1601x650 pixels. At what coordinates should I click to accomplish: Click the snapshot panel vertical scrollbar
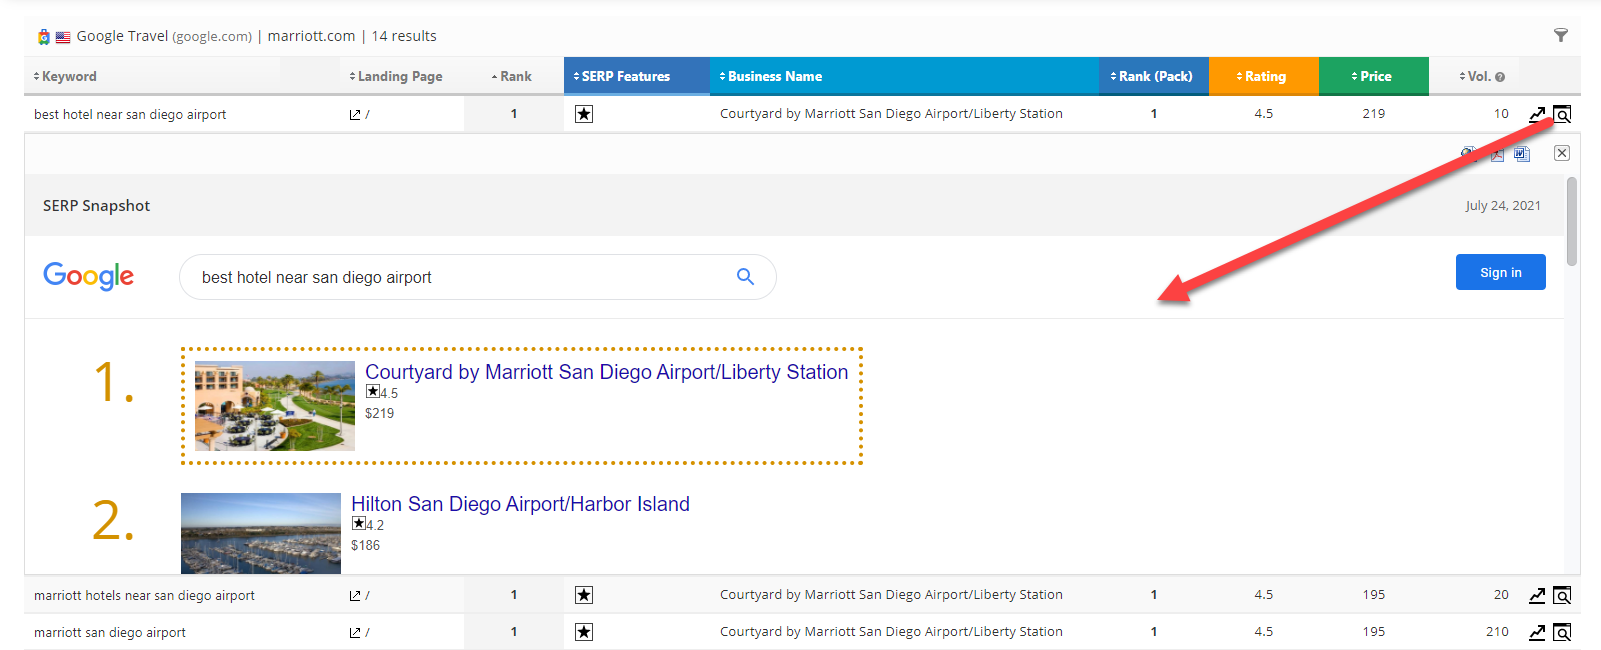[1572, 222]
